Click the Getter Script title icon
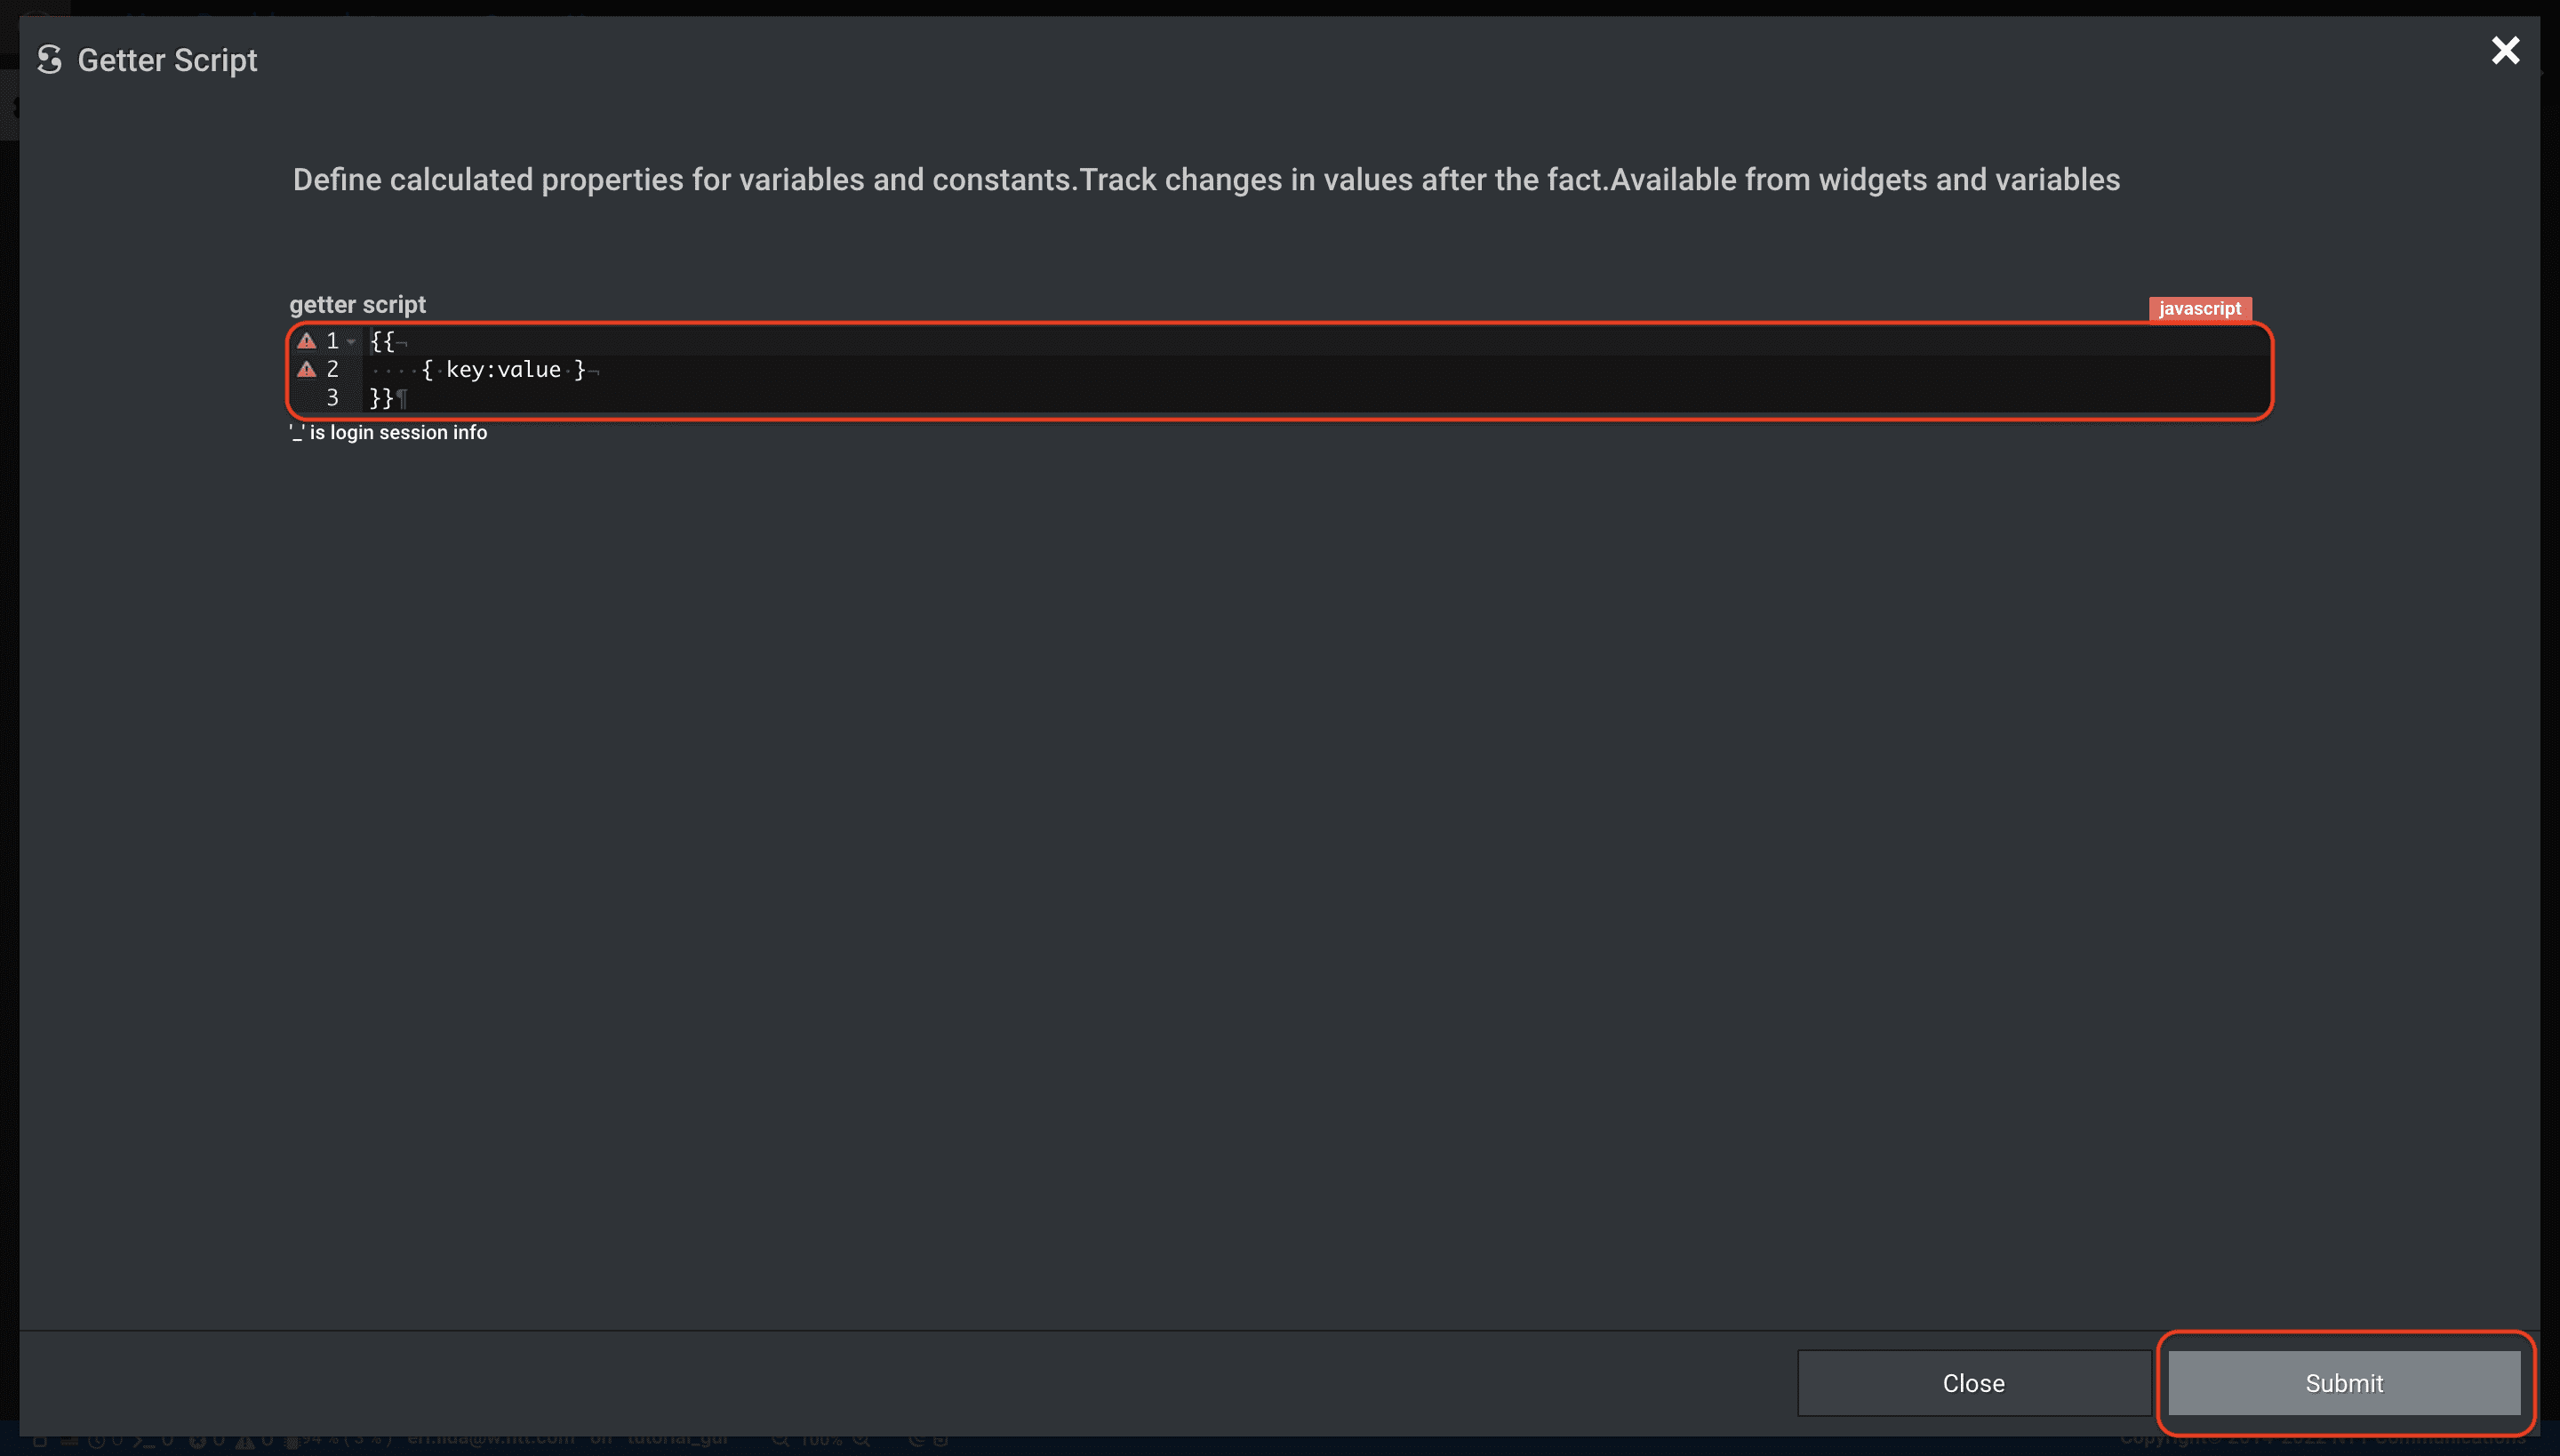Viewport: 2560px width, 1456px height. point(49,60)
